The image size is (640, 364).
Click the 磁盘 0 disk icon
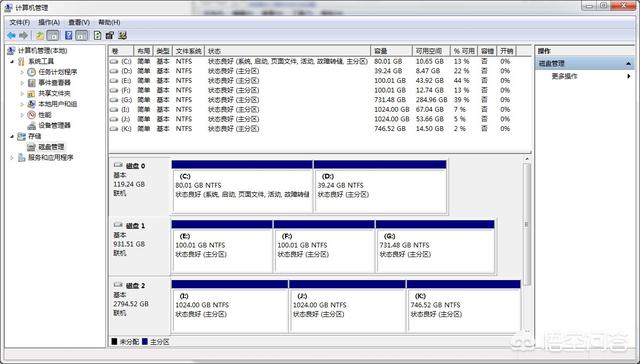point(118,165)
